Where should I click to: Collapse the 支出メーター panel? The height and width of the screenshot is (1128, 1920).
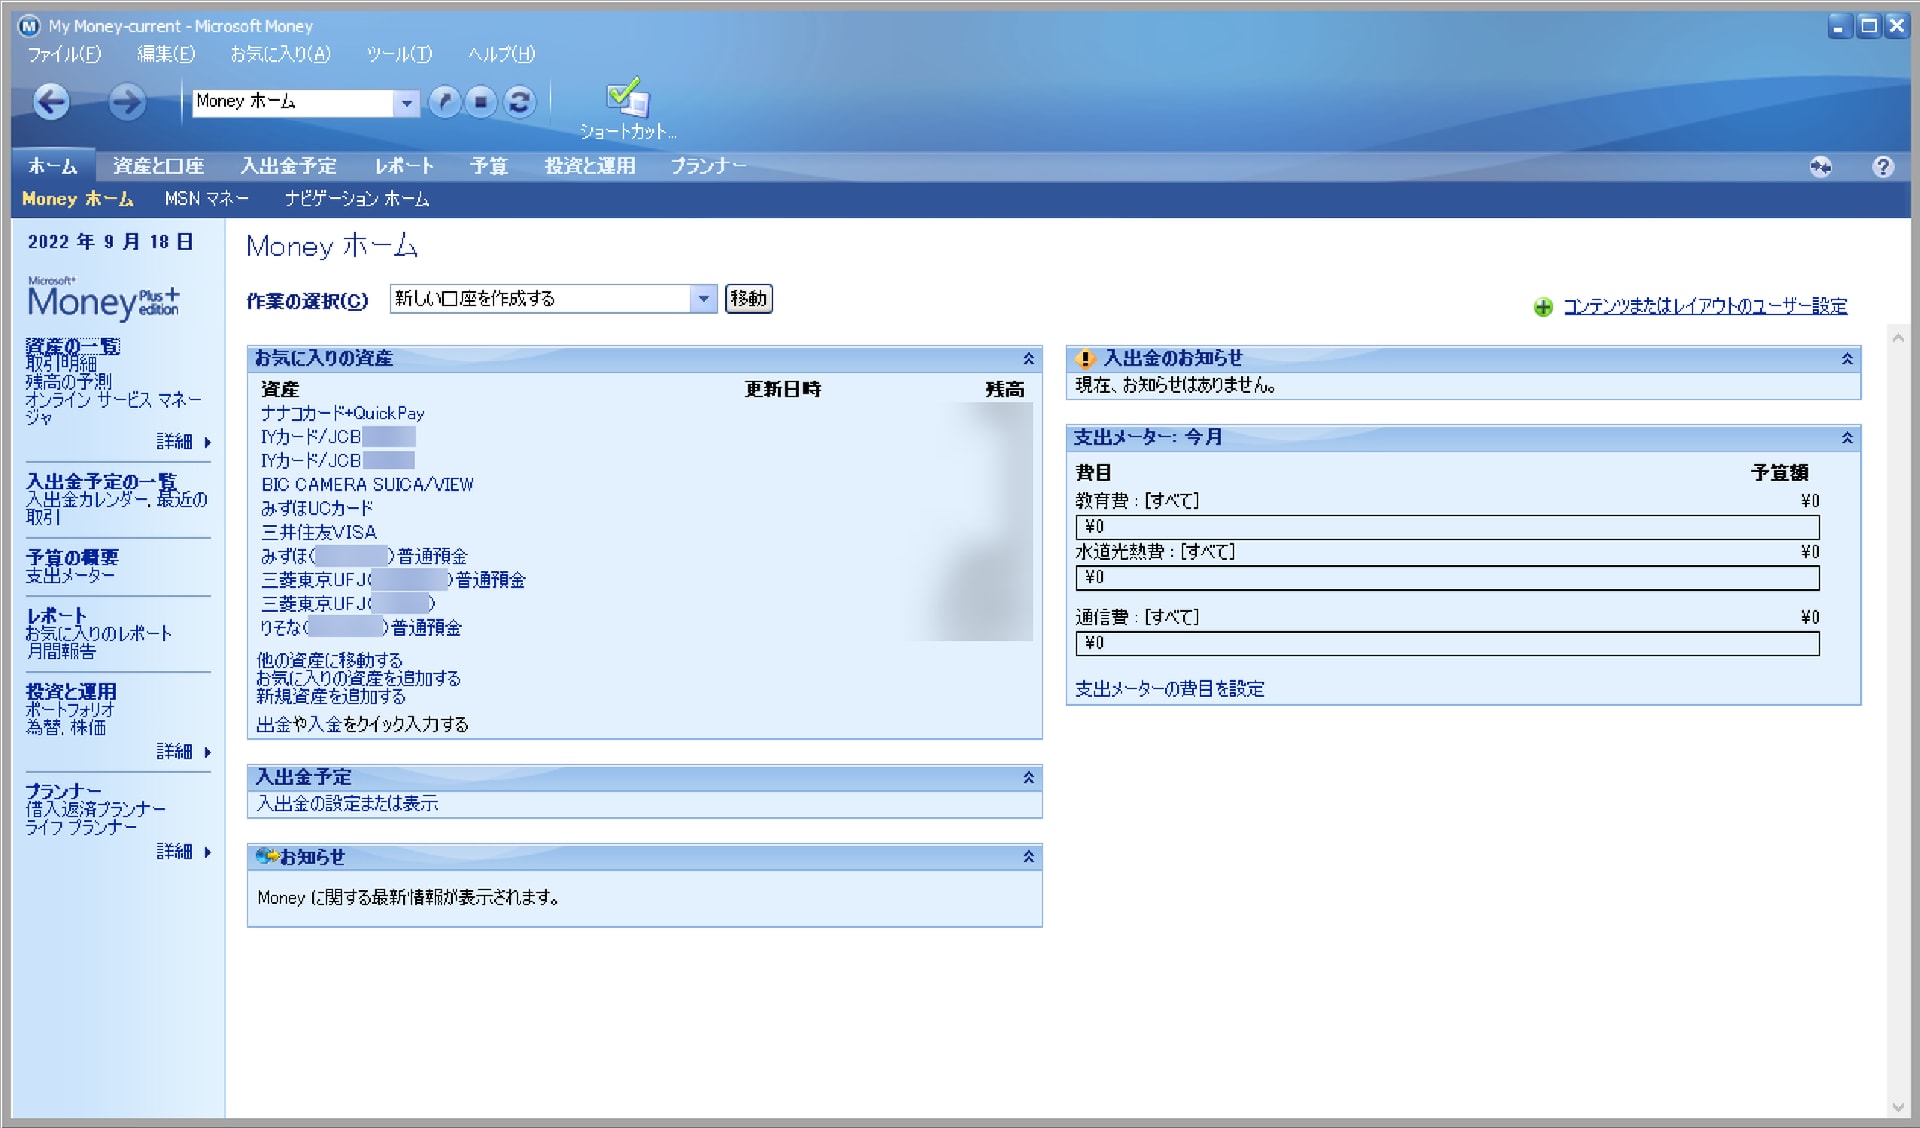[1847, 438]
